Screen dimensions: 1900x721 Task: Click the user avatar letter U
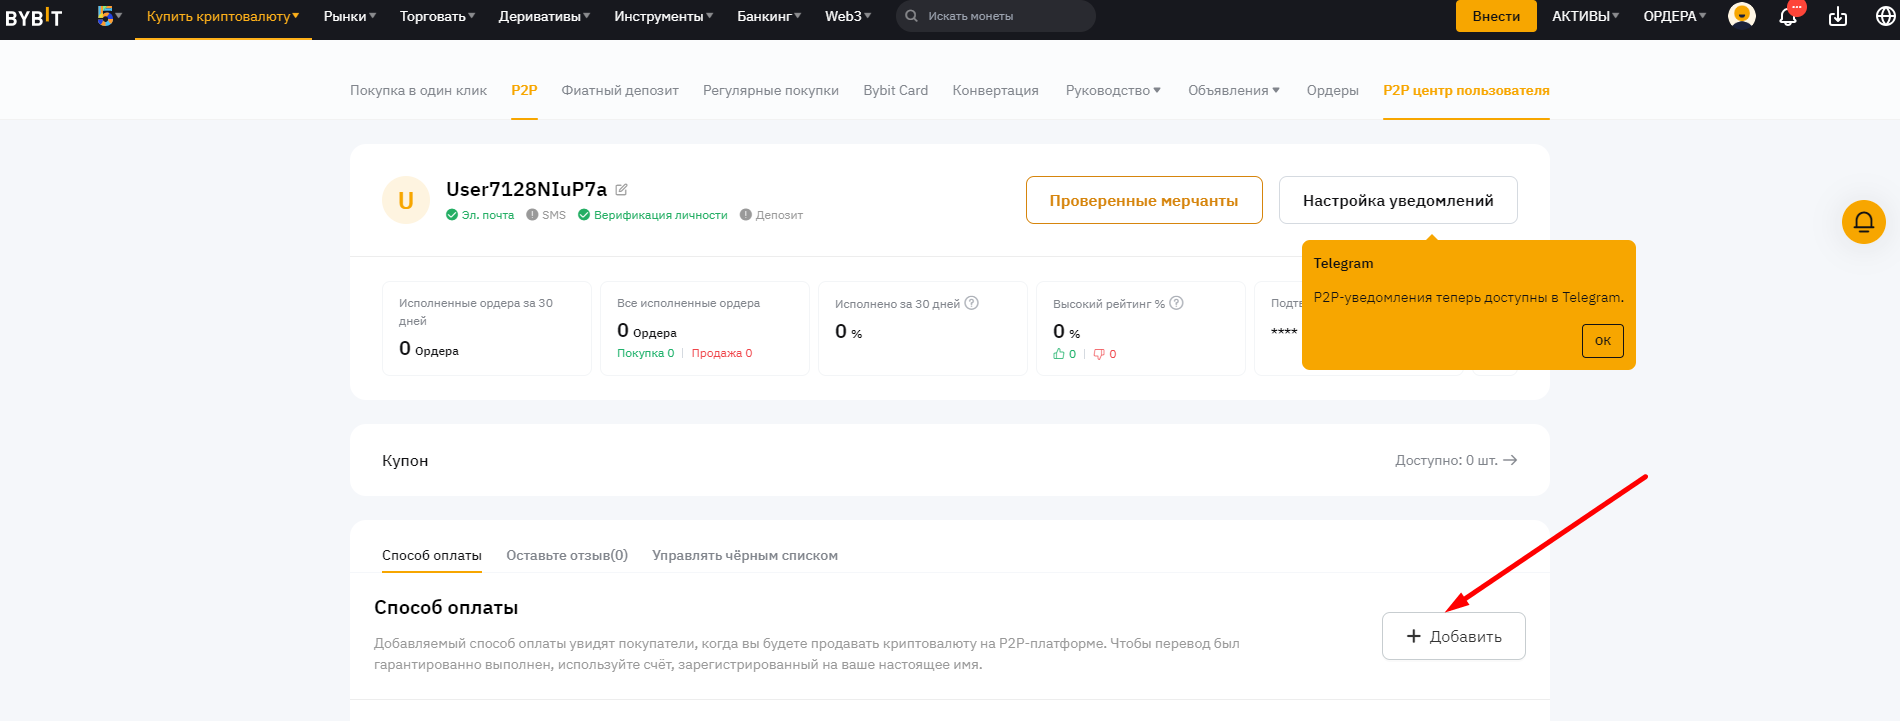click(406, 200)
